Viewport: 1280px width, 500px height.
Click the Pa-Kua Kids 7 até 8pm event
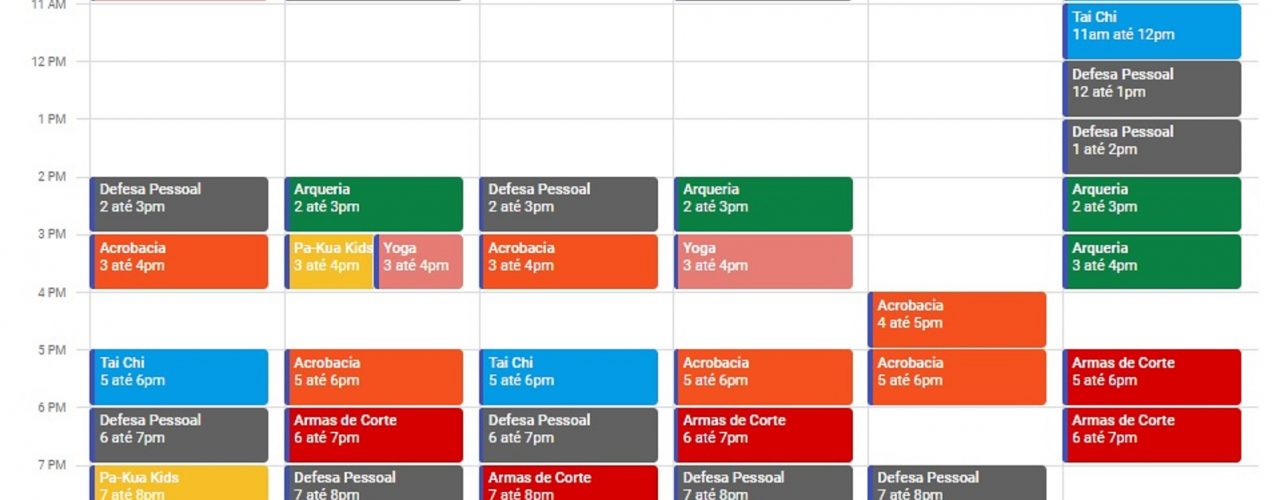click(x=180, y=483)
